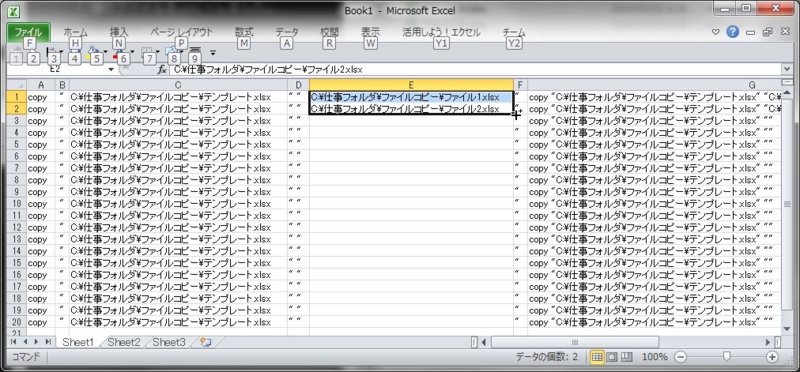This screenshot has width=800, height=372.
Task: Click horizontal scrollbar left arrow
Action: [484, 342]
